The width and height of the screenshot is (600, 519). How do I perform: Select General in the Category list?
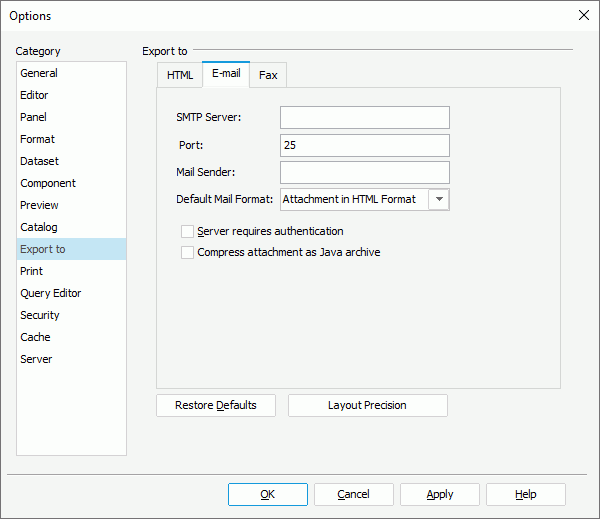pyautogui.click(x=71, y=73)
